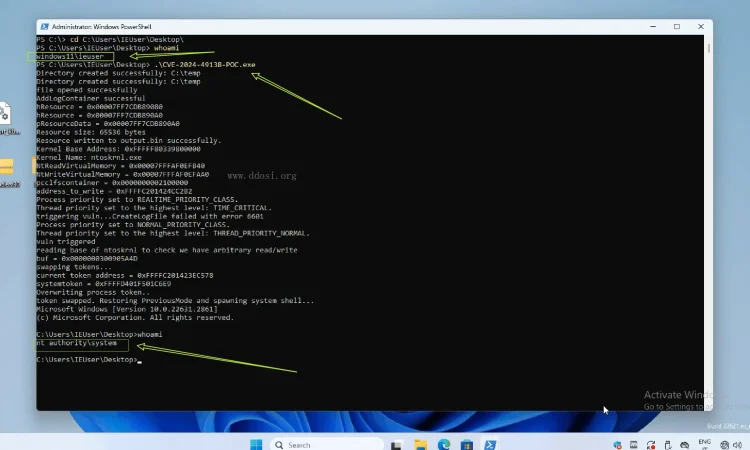This screenshot has width=750, height=450.
Task: Open the volume control in the system tray
Action: pyautogui.click(x=738, y=445)
